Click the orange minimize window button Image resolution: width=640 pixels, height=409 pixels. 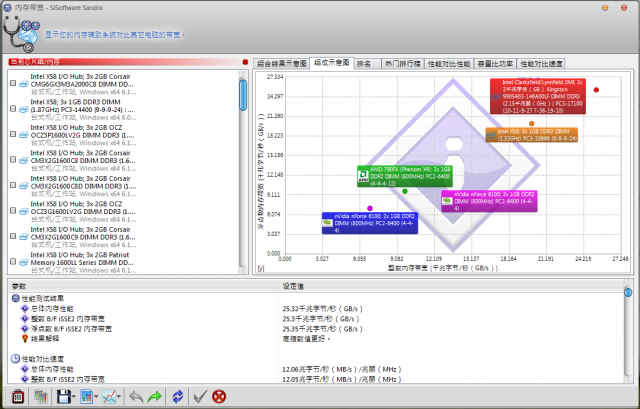pos(605,8)
